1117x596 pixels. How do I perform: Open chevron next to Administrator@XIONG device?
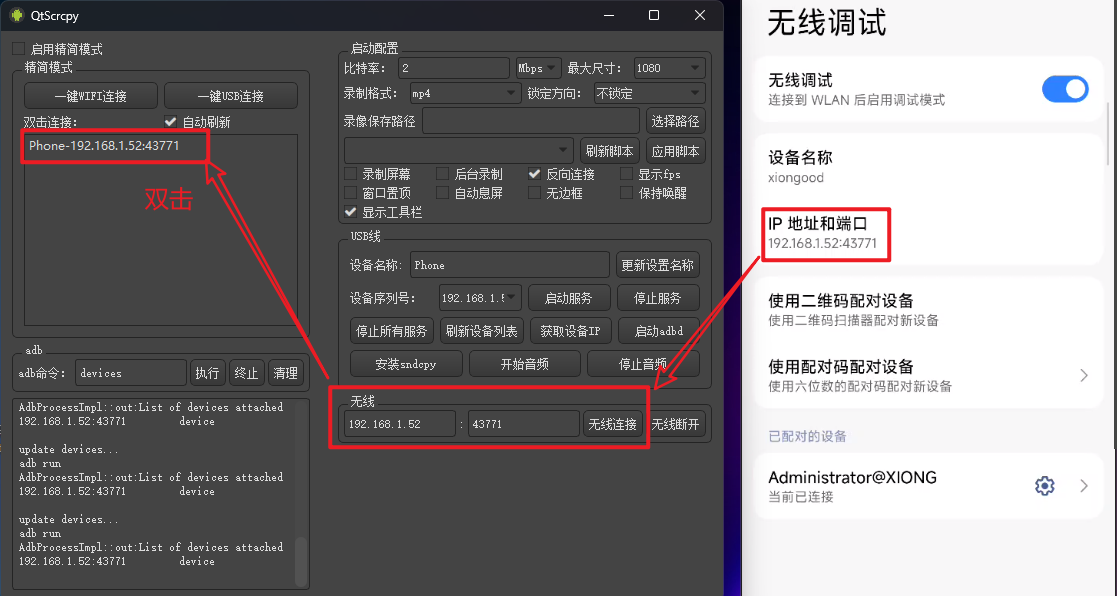click(x=1084, y=486)
